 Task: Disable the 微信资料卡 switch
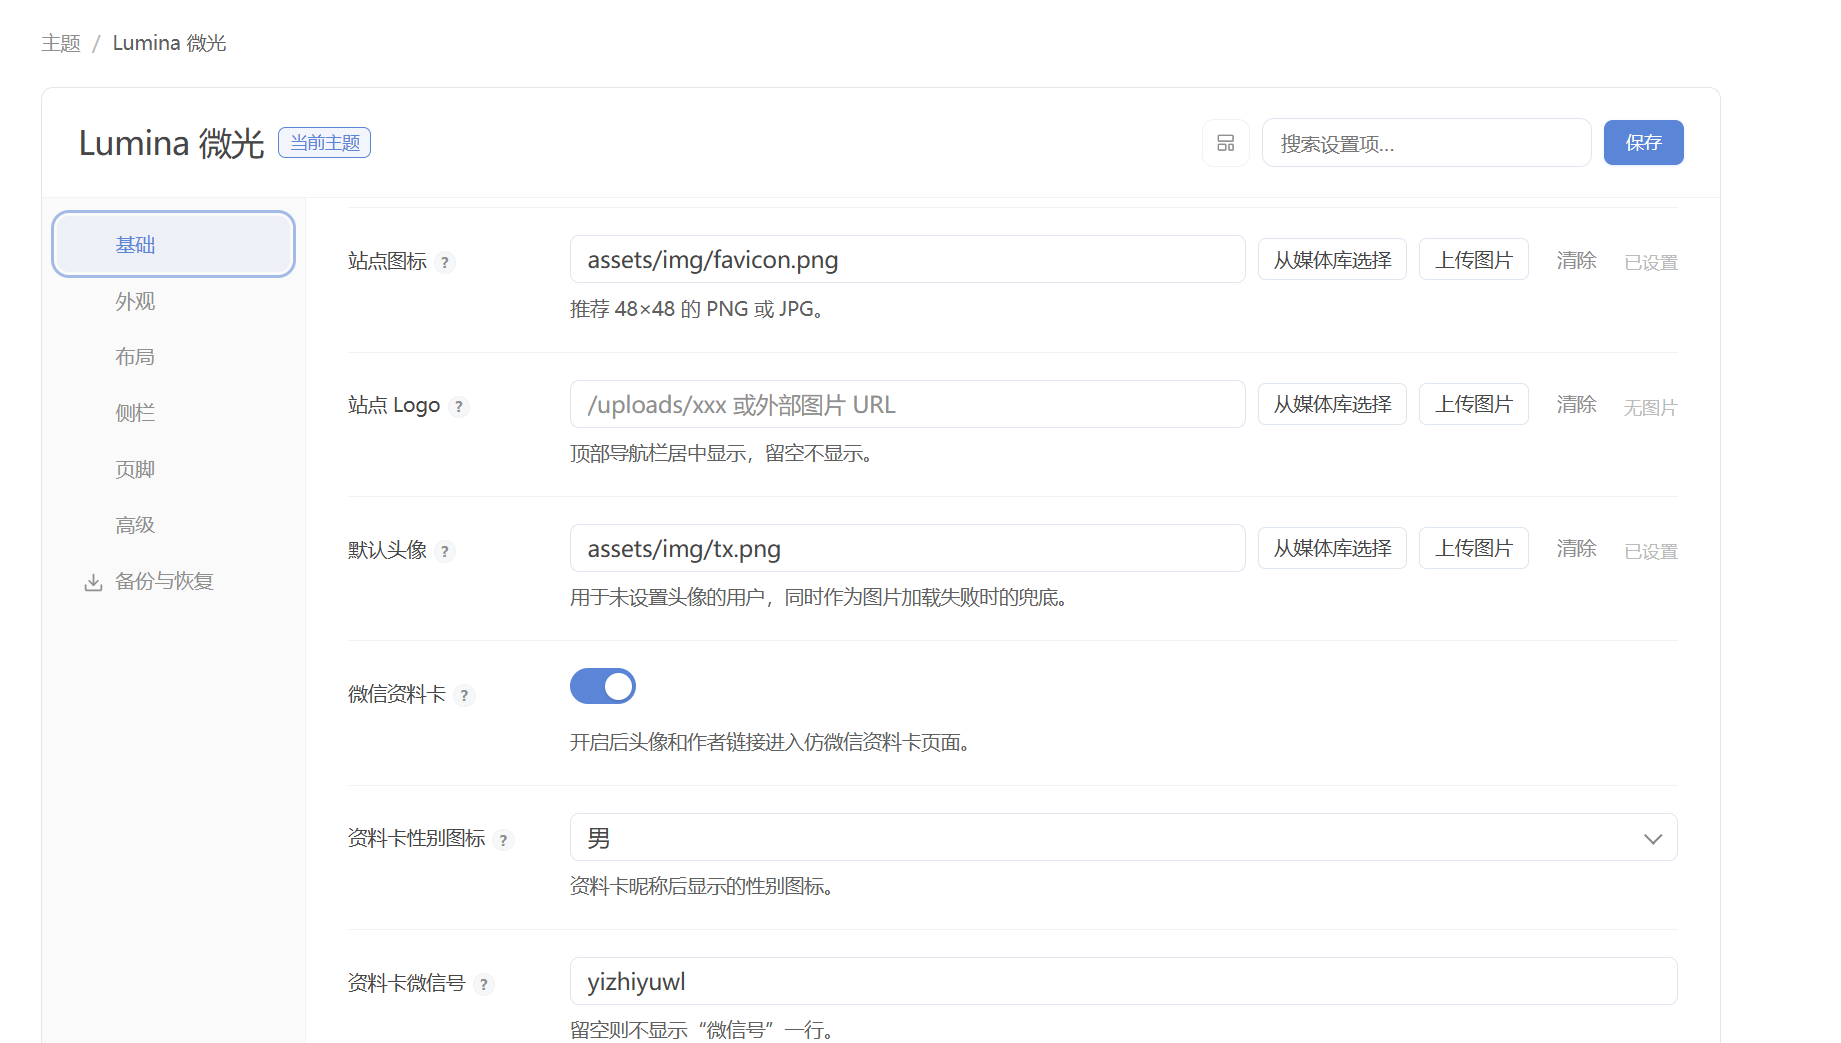point(603,686)
